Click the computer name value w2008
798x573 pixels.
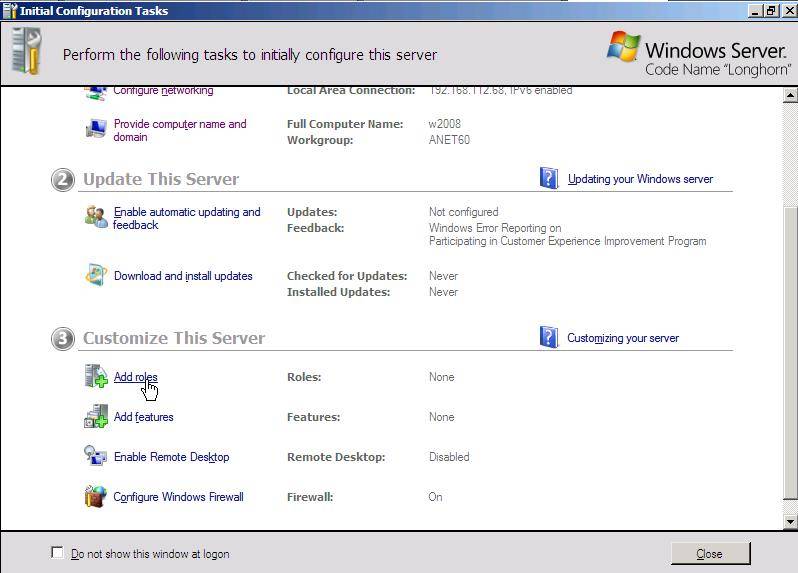pos(445,124)
